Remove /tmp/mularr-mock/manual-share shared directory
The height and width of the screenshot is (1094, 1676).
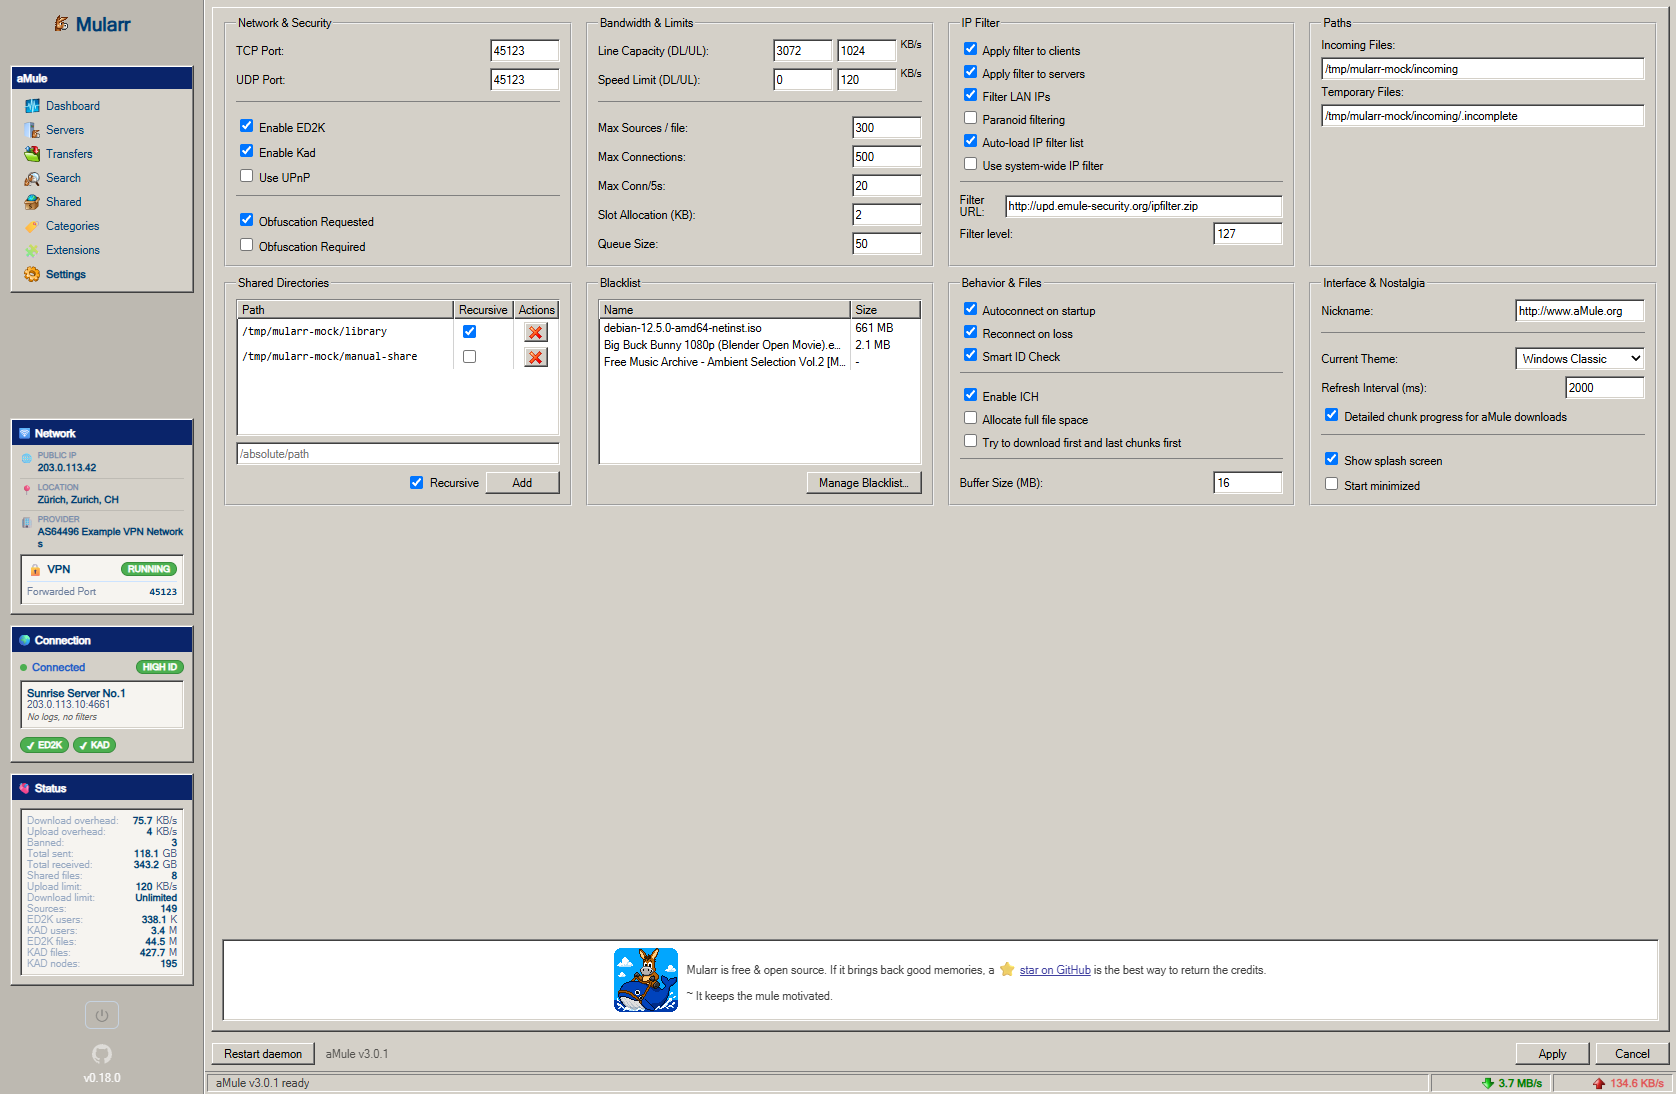(536, 357)
